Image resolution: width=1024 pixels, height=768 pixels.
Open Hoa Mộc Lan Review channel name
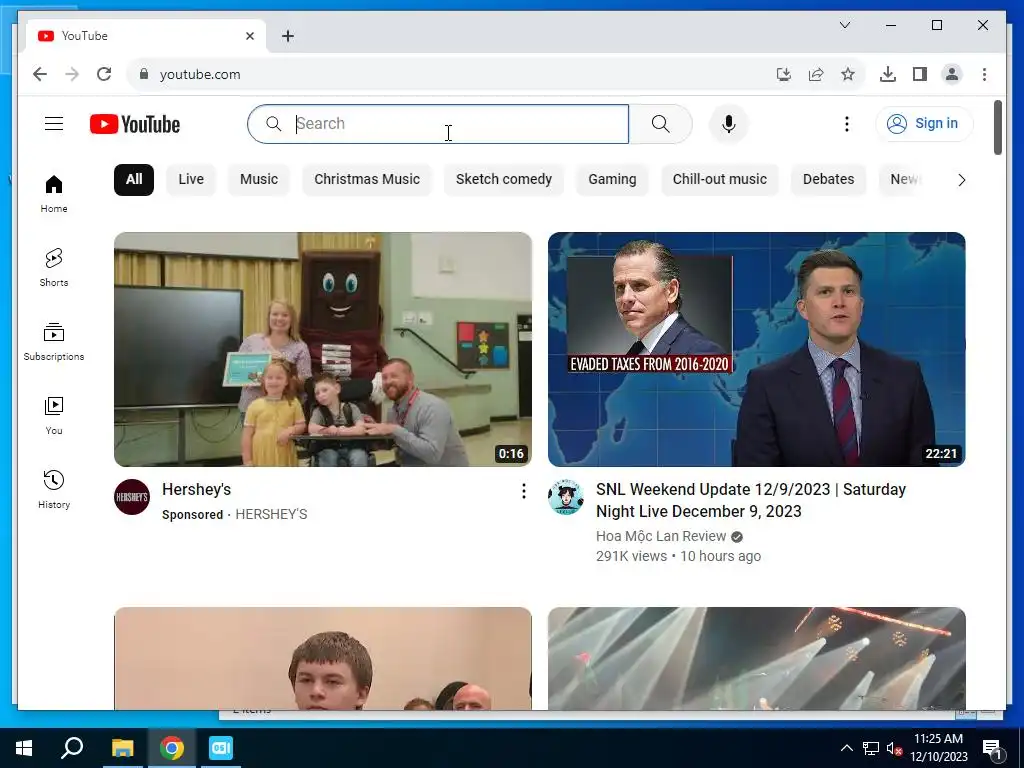coord(661,536)
